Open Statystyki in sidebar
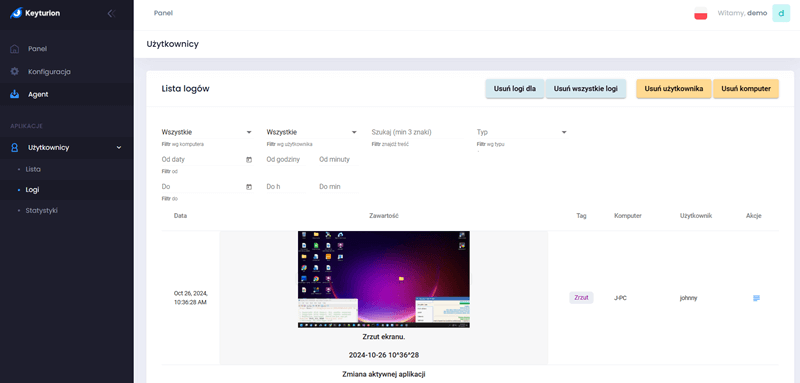Image resolution: width=800 pixels, height=383 pixels. 41,210
